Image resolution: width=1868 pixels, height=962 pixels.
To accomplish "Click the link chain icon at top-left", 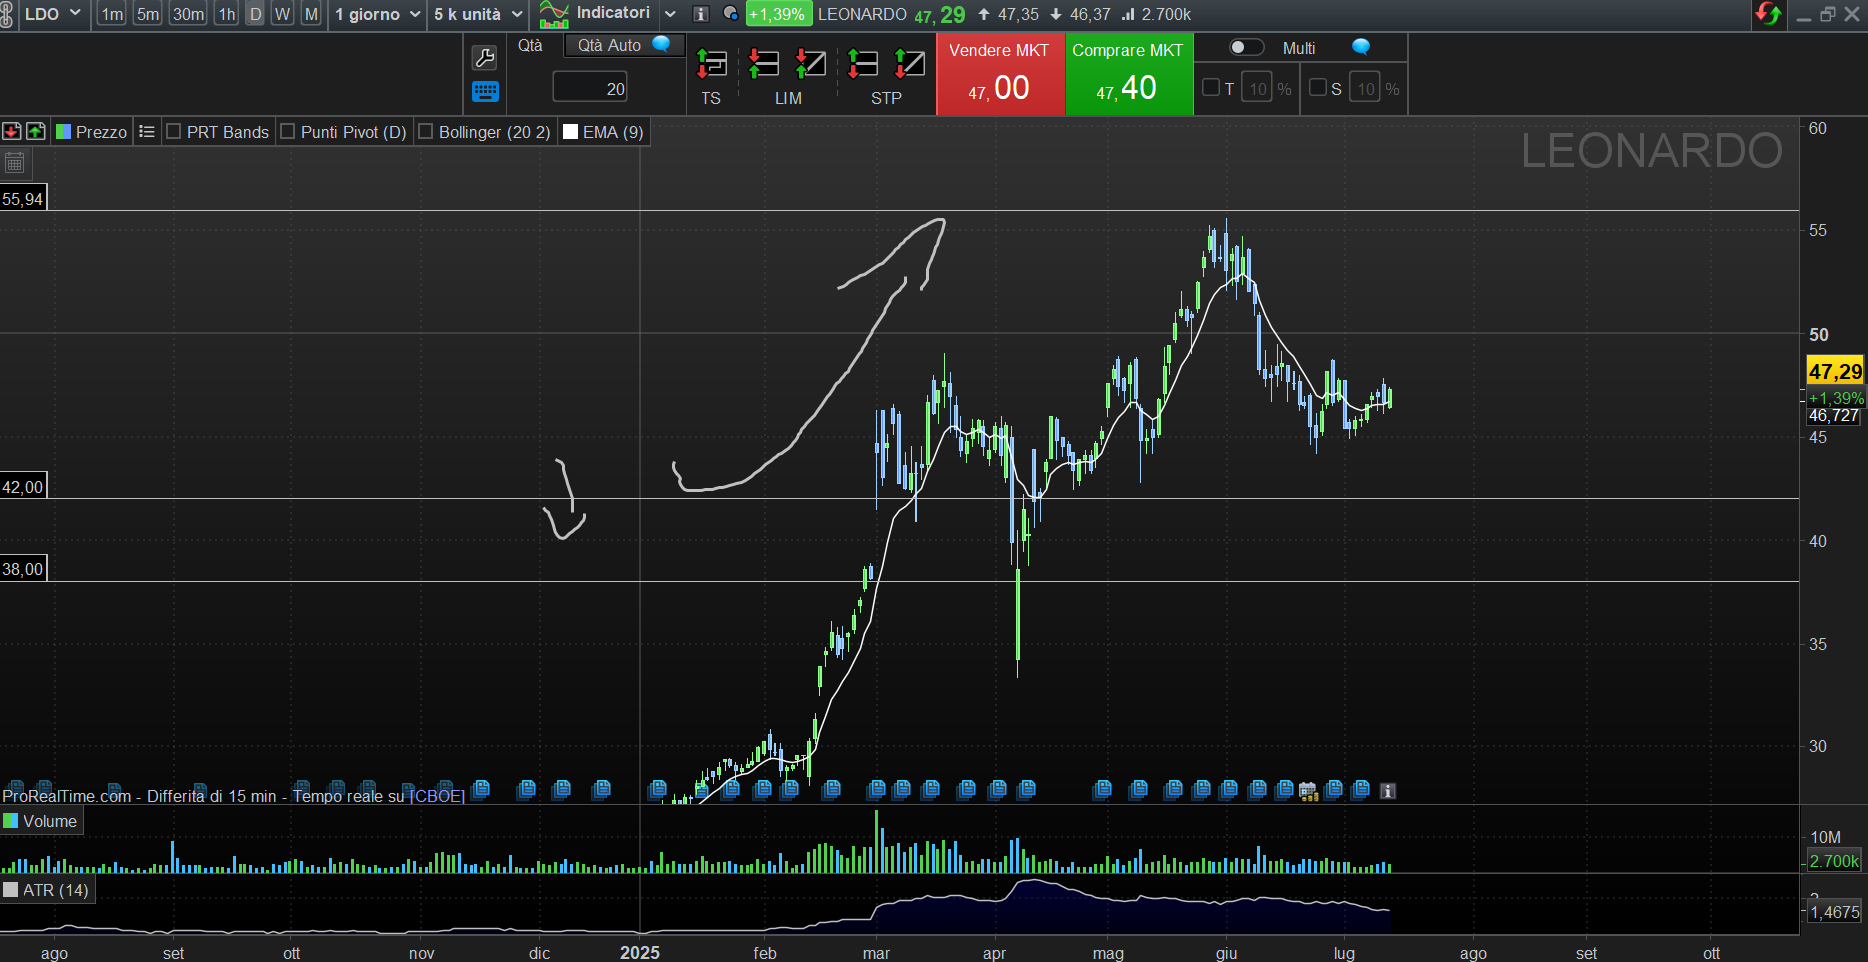I will 7,14.
